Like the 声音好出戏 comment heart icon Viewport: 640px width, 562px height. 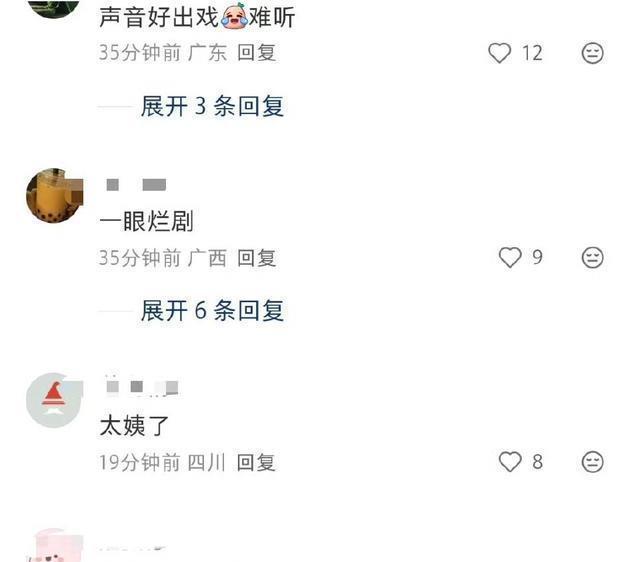(499, 53)
